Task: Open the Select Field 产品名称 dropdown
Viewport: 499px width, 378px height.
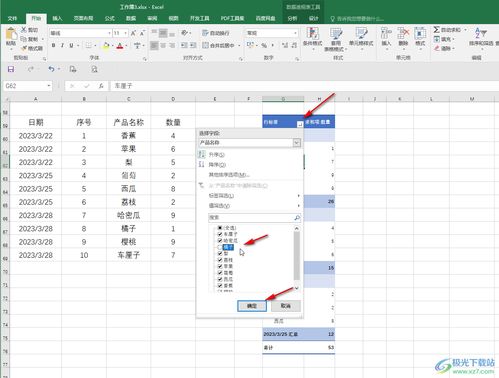Action: coord(296,143)
